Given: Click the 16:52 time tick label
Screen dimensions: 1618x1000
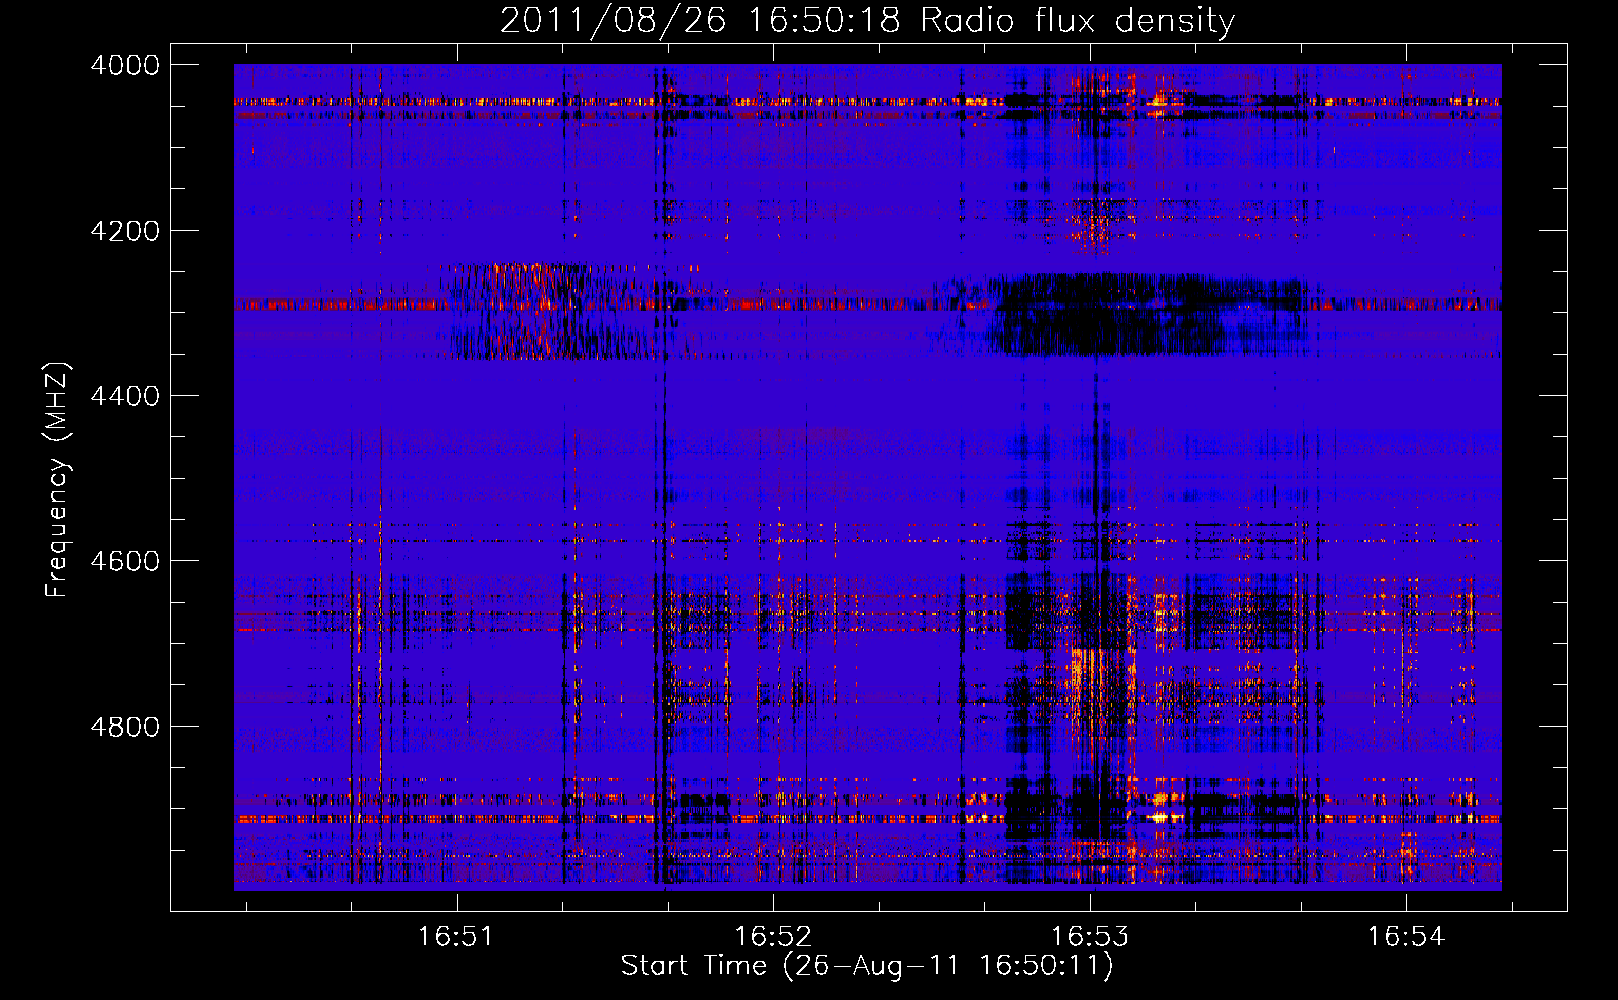Looking at the screenshot, I should [x=773, y=936].
